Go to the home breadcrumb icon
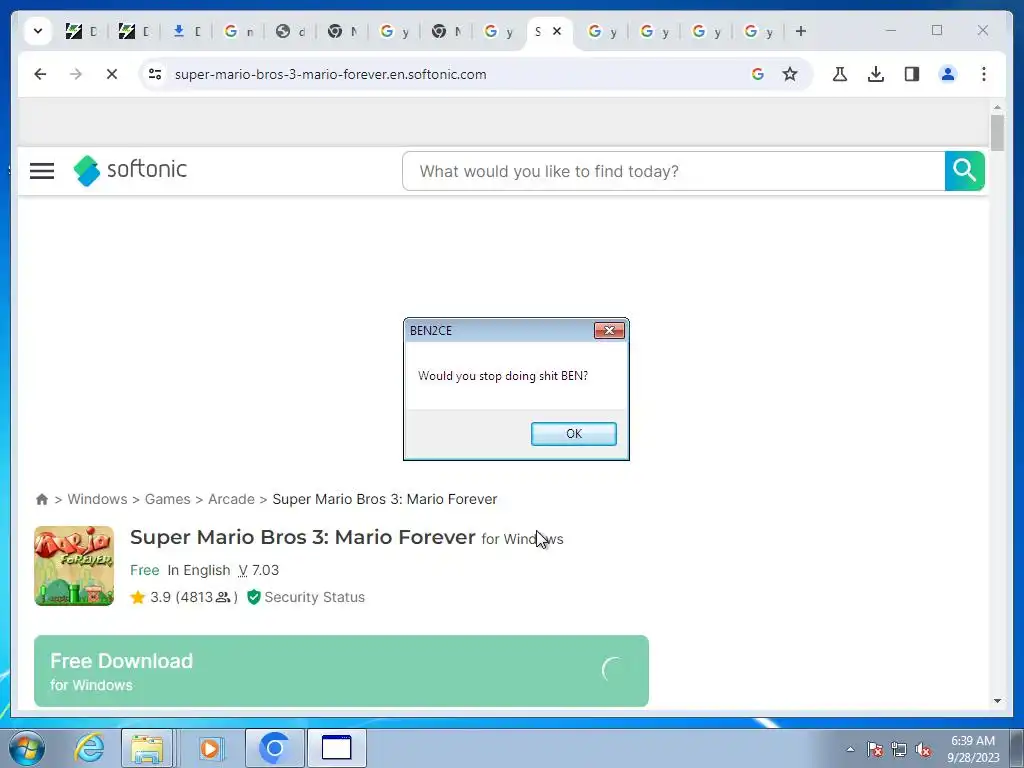This screenshot has width=1024, height=768. [x=42, y=500]
